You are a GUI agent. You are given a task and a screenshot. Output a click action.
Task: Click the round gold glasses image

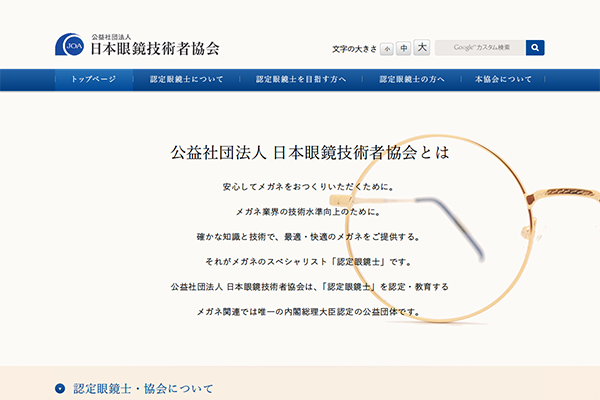point(465,229)
